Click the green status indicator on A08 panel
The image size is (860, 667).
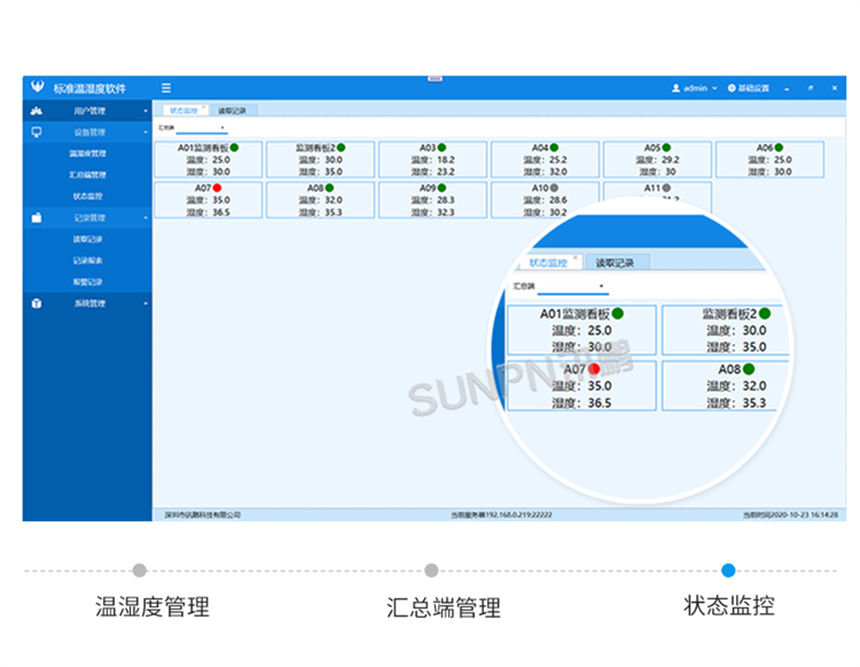[328, 186]
